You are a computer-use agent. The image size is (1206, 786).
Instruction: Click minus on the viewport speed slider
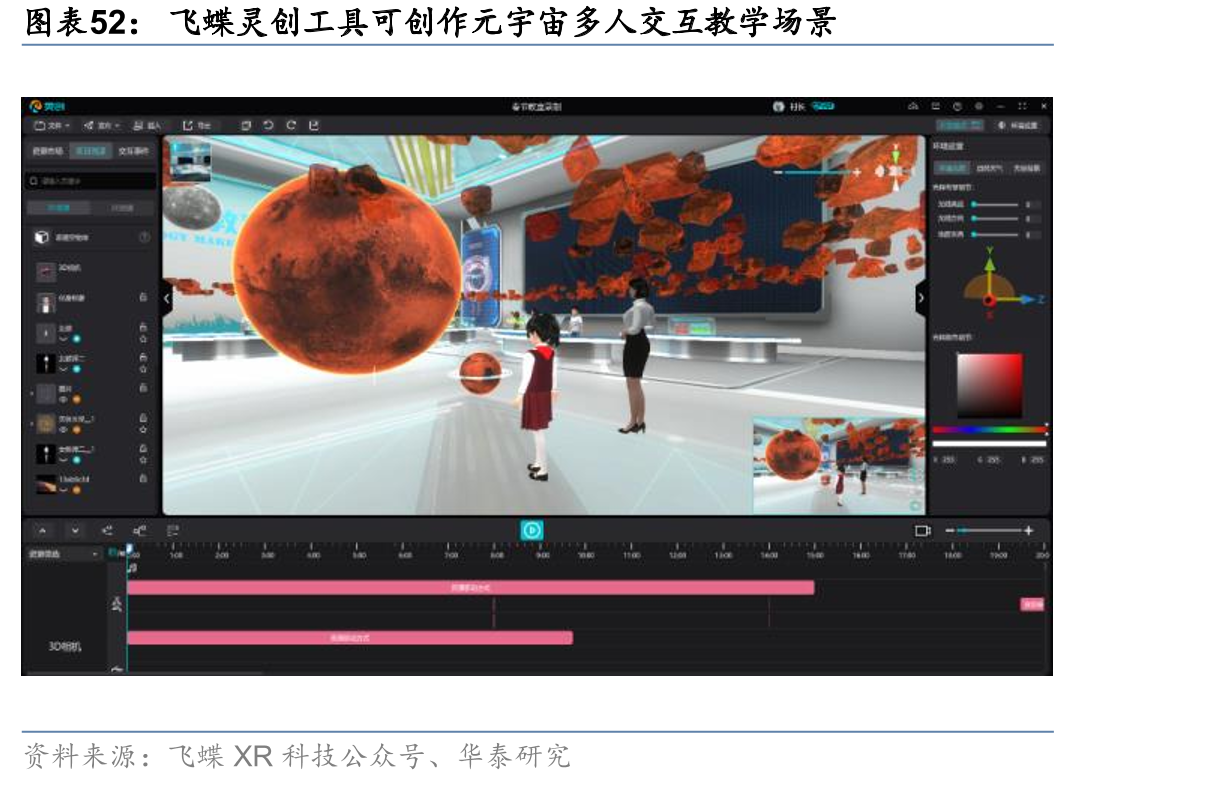[x=778, y=172]
